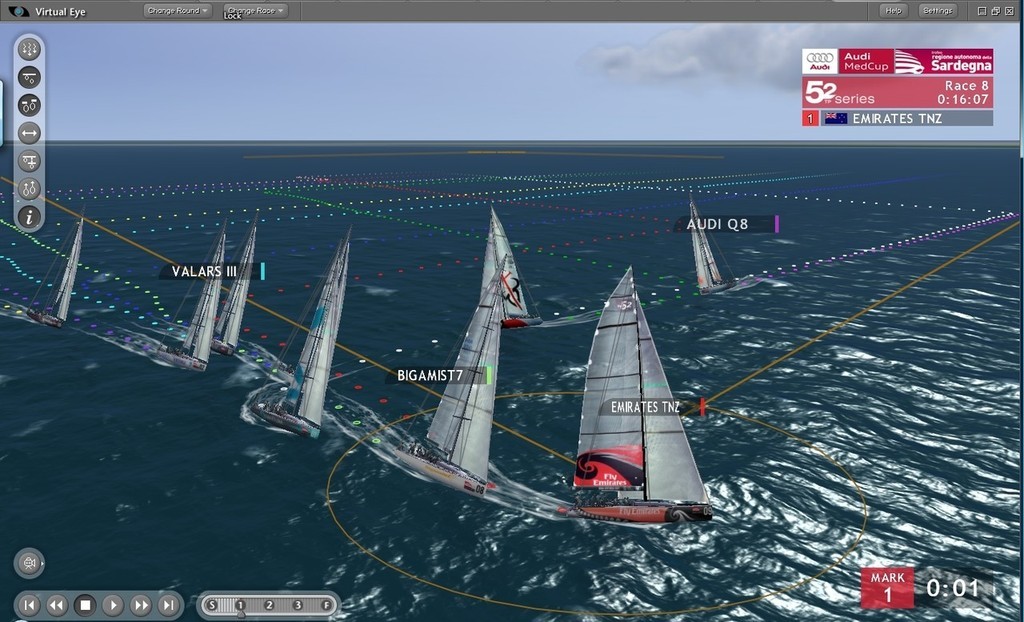Select the AUDI Q8 boat label
1024x622 pixels.
click(727, 224)
